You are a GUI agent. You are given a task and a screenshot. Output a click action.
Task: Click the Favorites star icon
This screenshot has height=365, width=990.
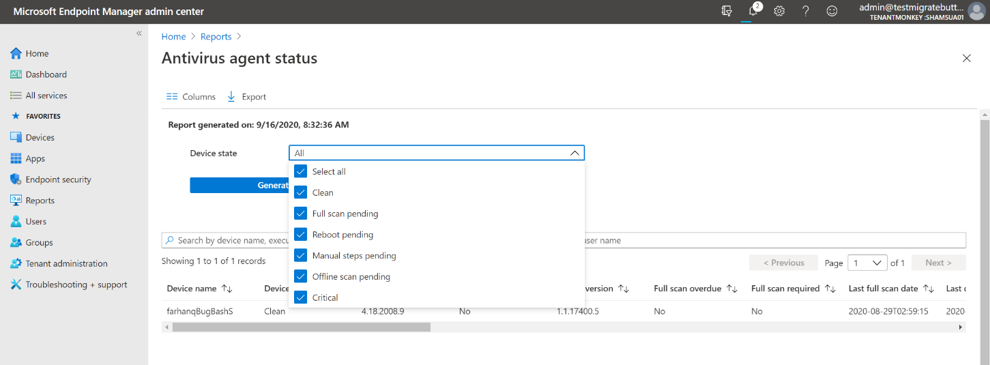point(16,116)
